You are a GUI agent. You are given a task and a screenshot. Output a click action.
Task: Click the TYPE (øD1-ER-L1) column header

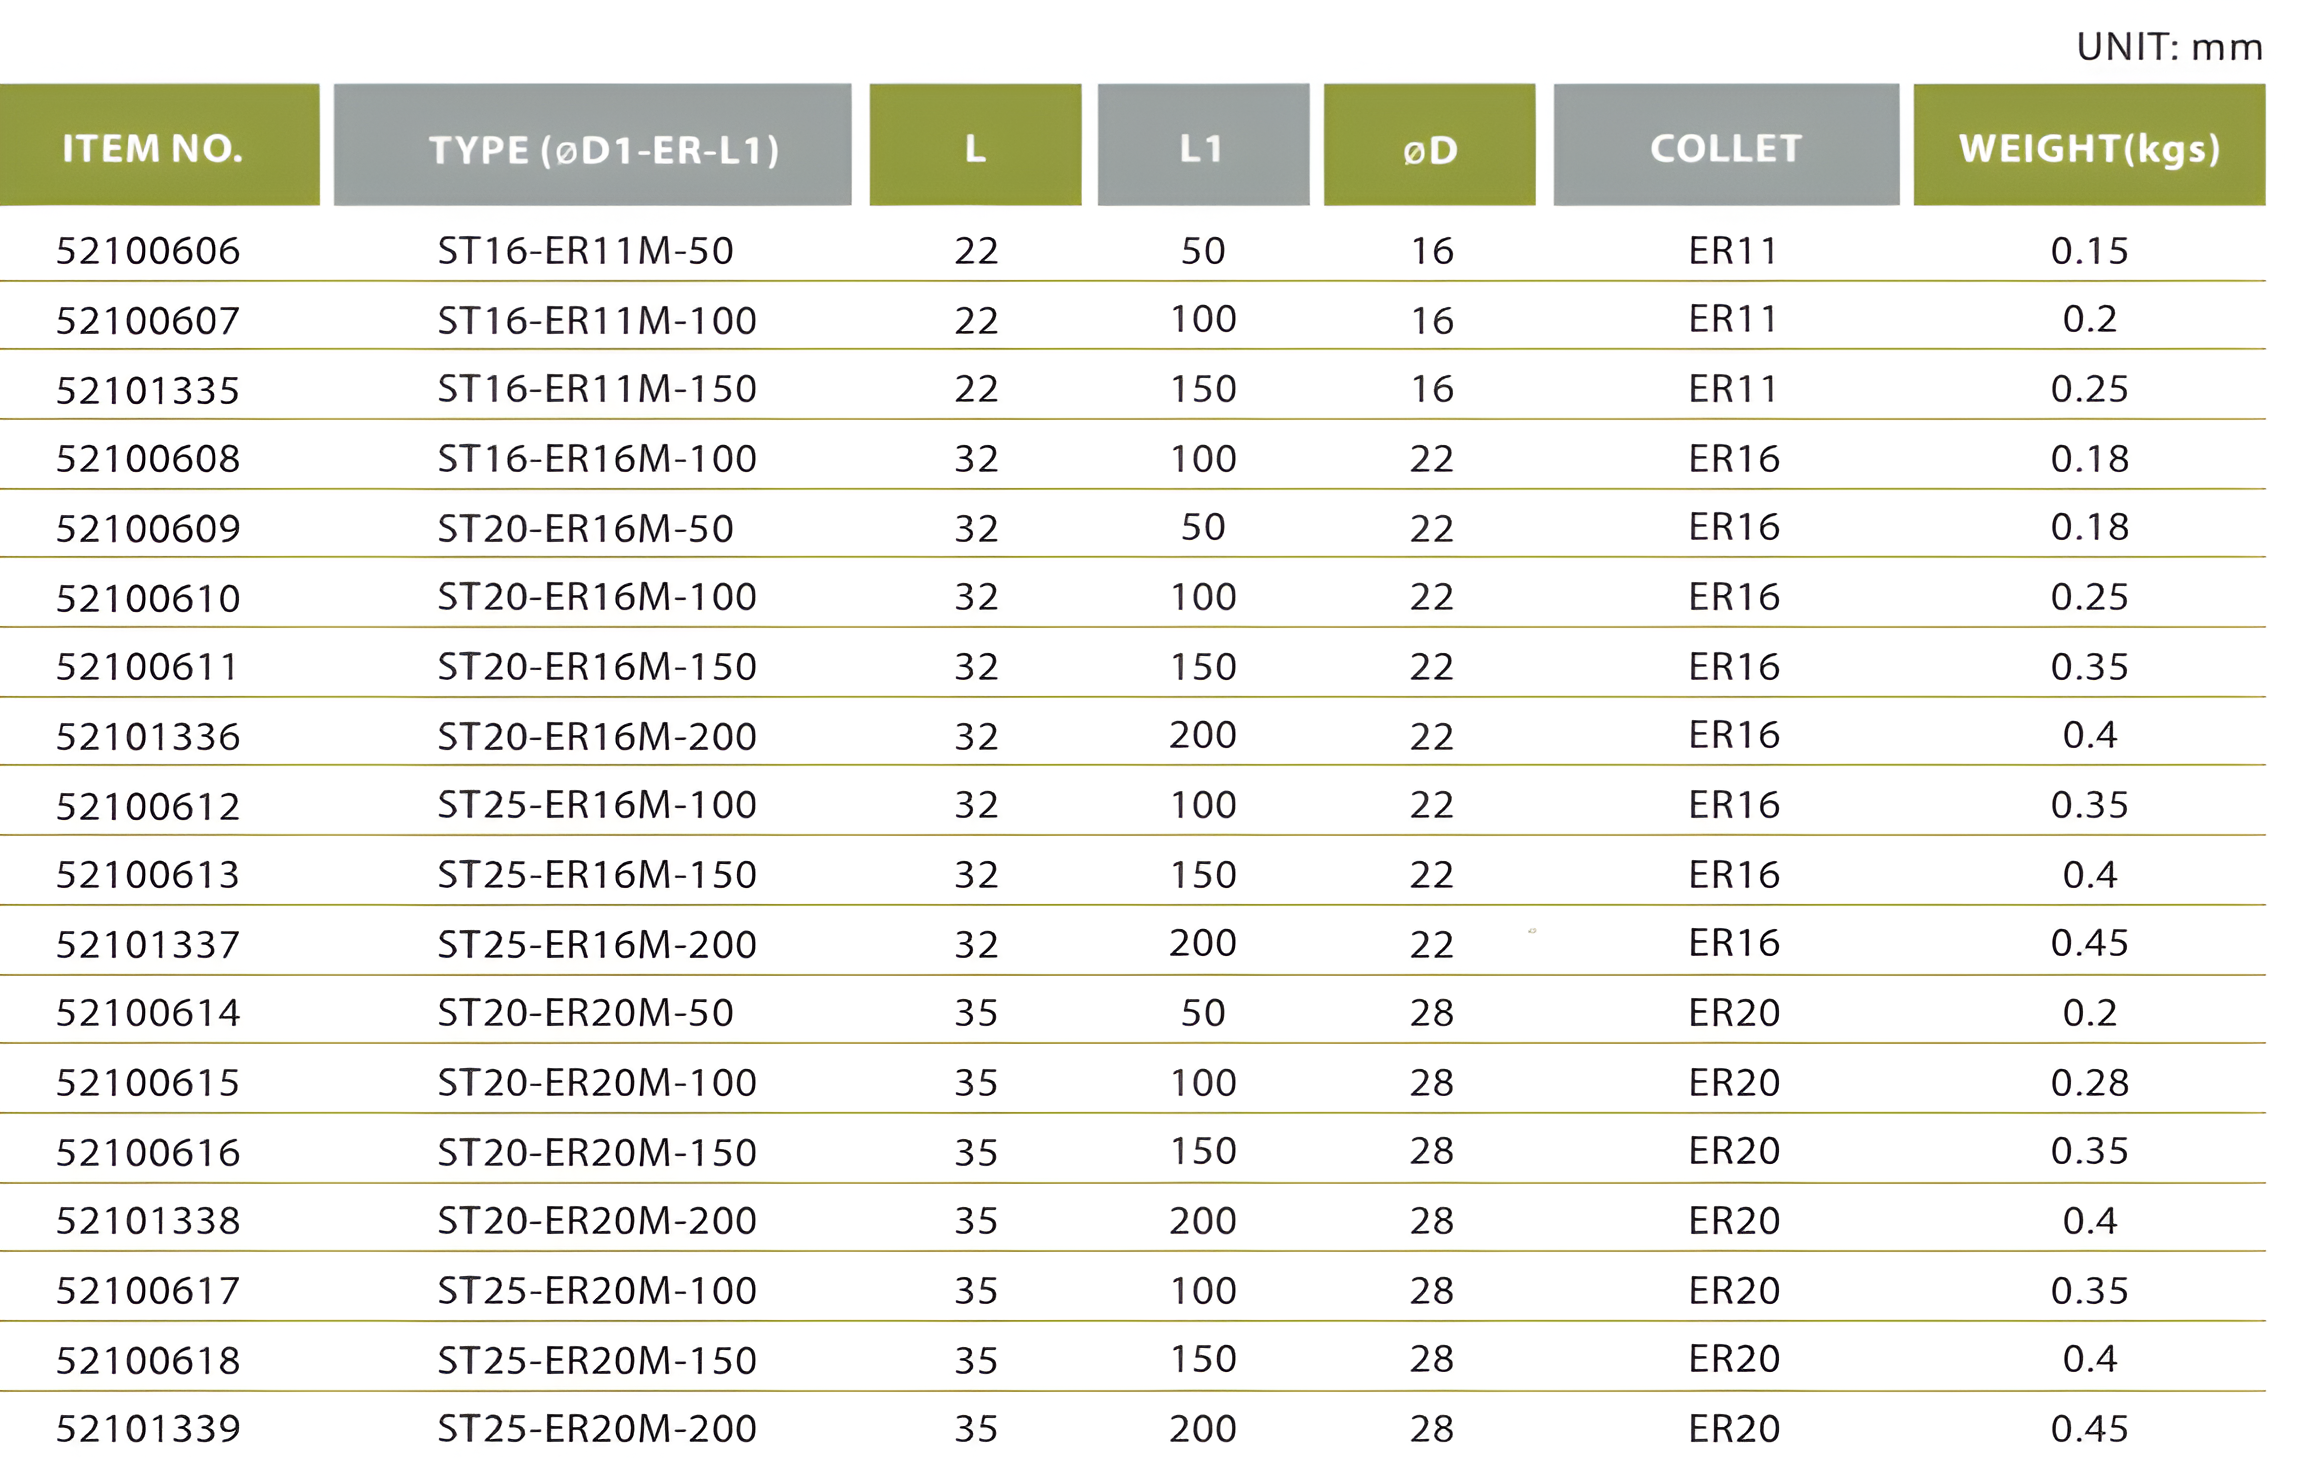pos(603,149)
